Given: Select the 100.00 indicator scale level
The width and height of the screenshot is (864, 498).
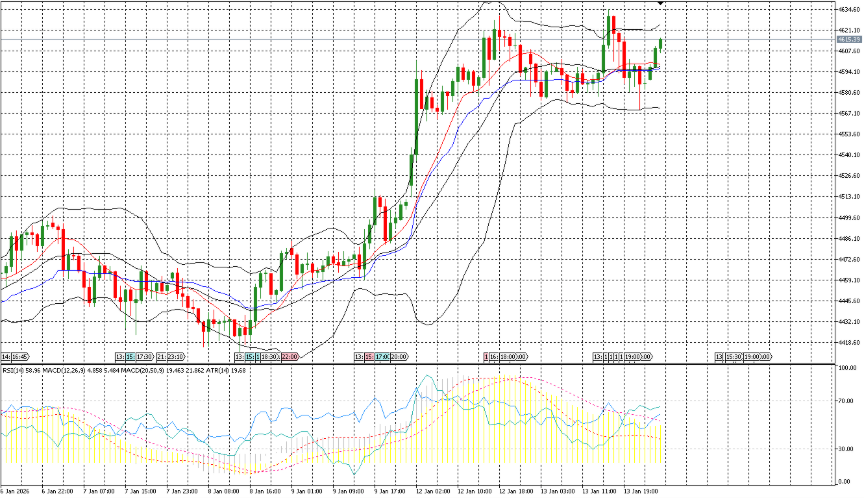Looking at the screenshot, I should [848, 369].
